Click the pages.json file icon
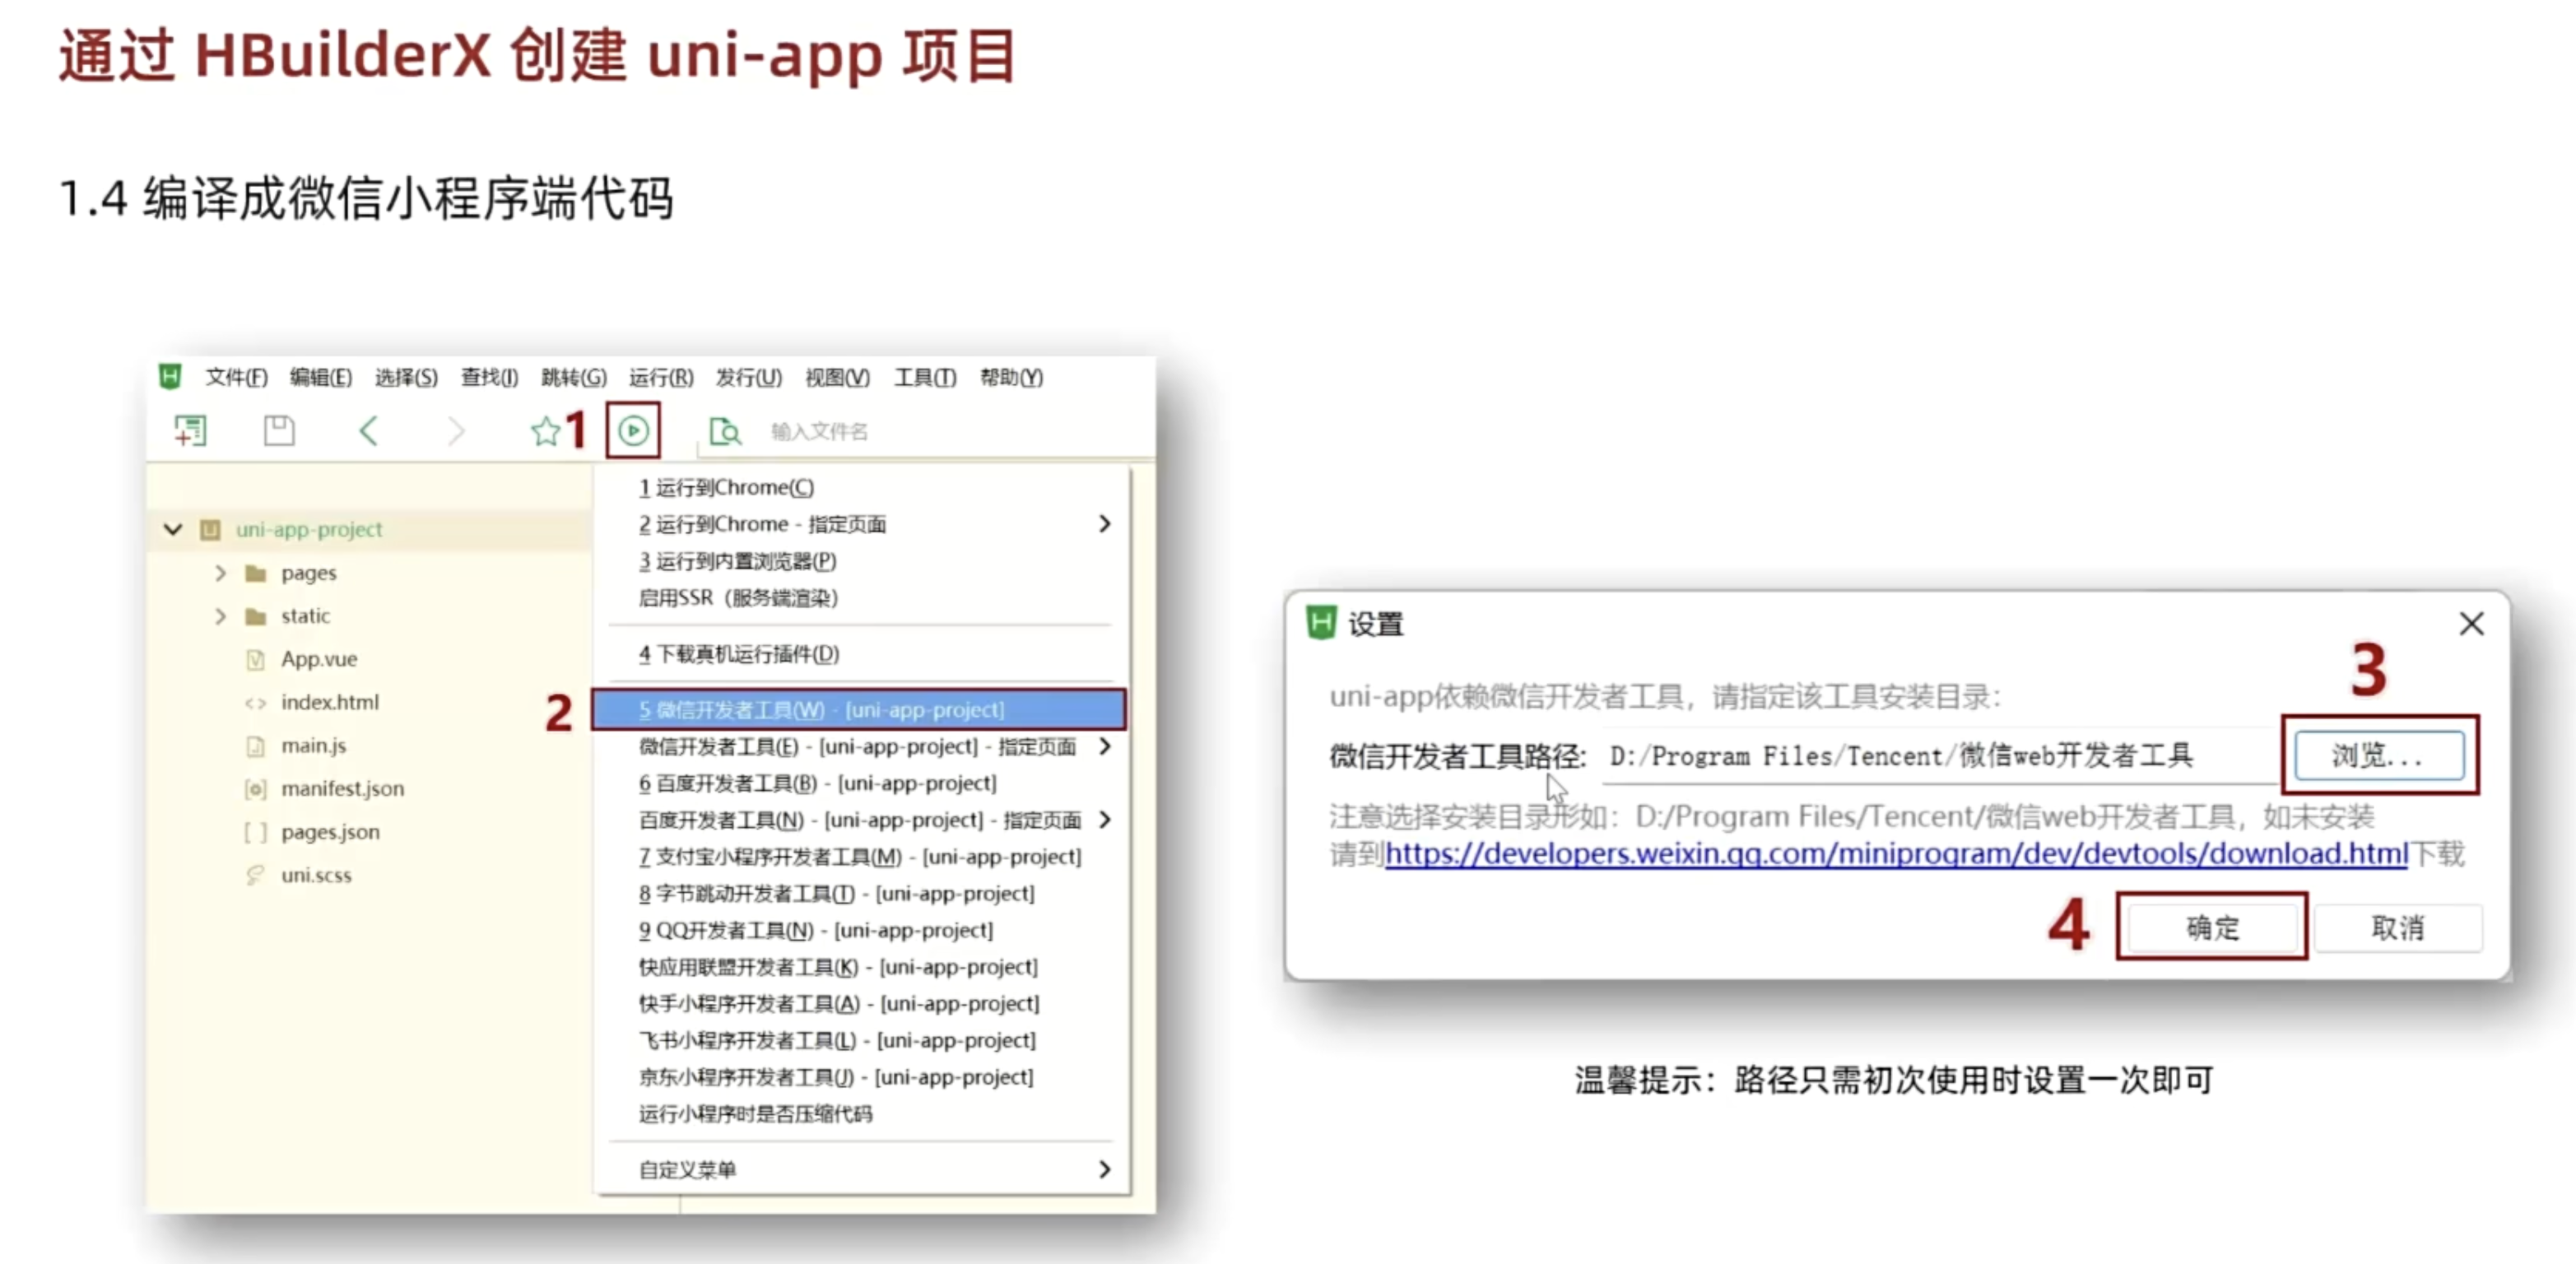Viewport: 2576px width, 1264px height. click(256, 832)
